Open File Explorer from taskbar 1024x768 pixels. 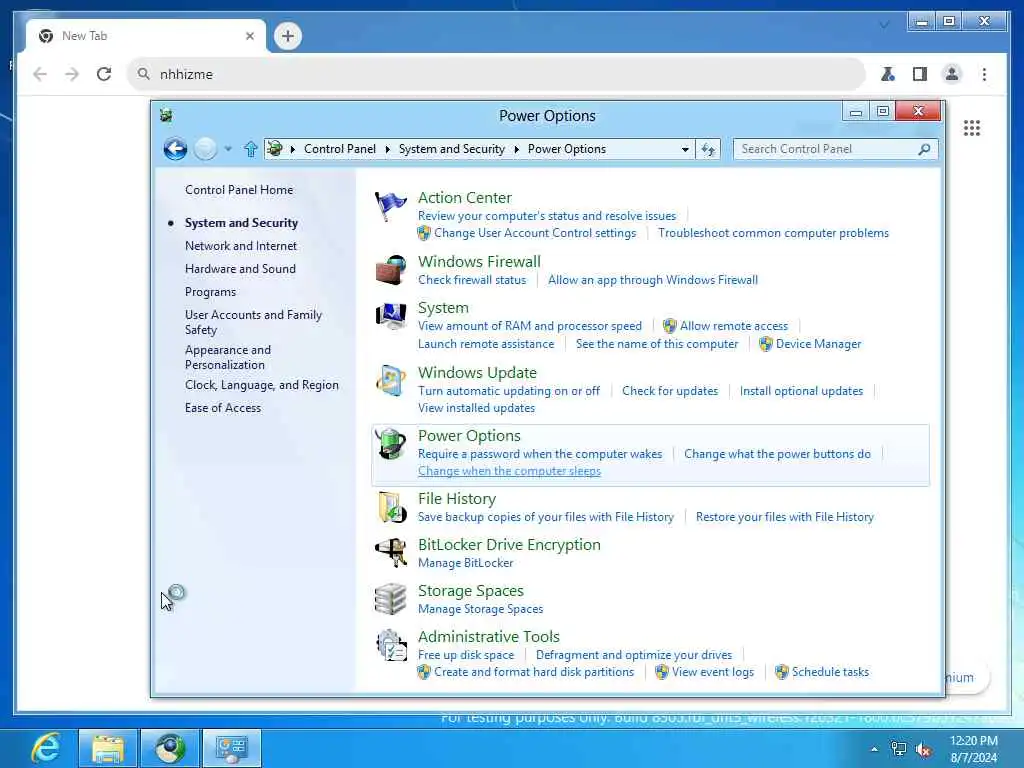tap(108, 748)
